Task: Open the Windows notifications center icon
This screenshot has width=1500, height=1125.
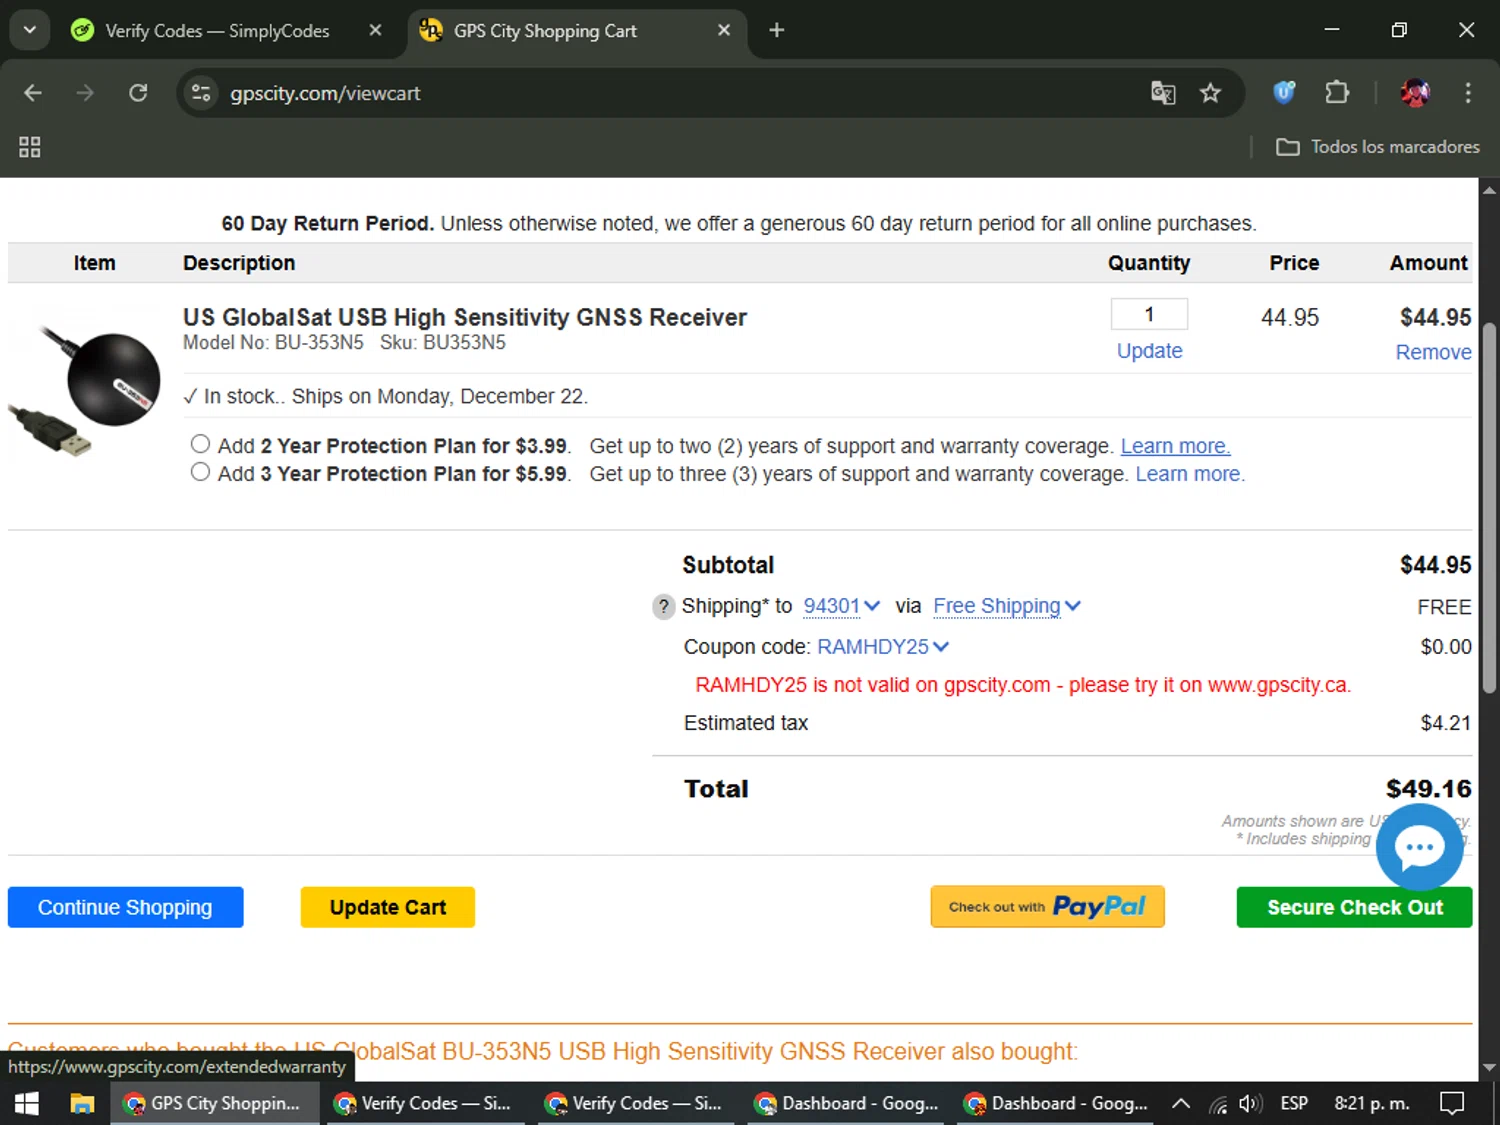Action: (x=1452, y=1103)
